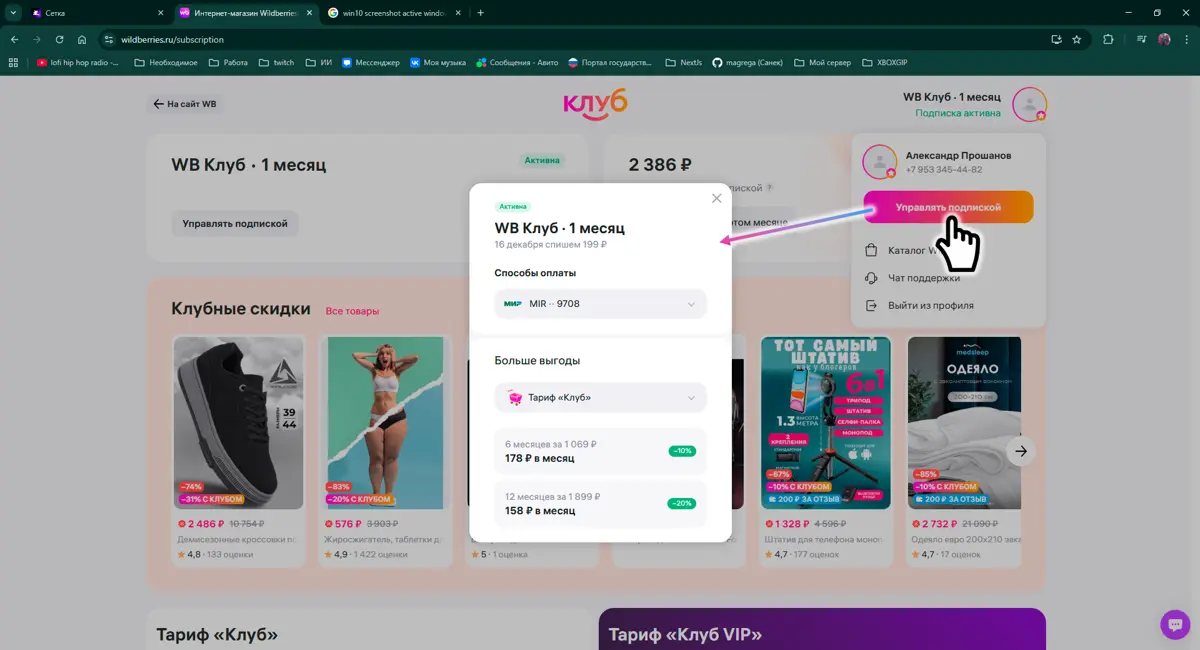Click the 4,9 · 1 422 оценки rating text

(372, 554)
